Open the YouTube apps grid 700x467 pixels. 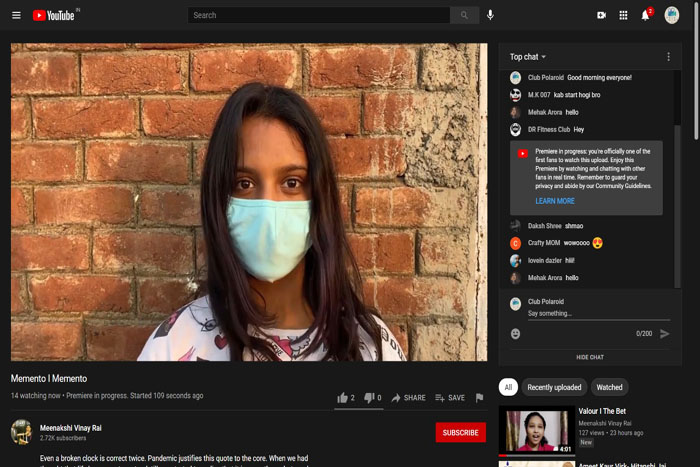(x=623, y=16)
